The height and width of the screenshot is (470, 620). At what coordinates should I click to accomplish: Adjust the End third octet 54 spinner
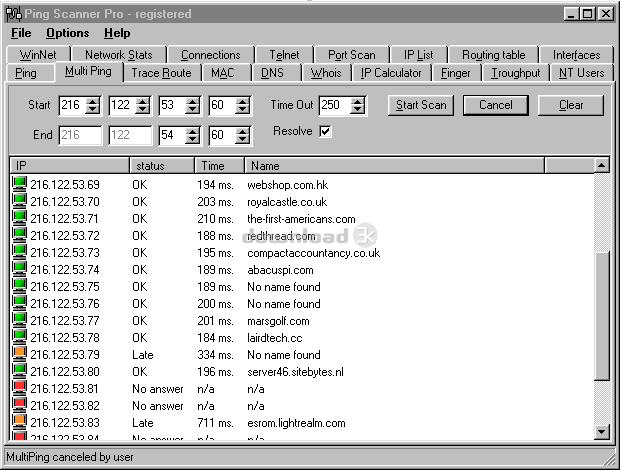[193, 136]
